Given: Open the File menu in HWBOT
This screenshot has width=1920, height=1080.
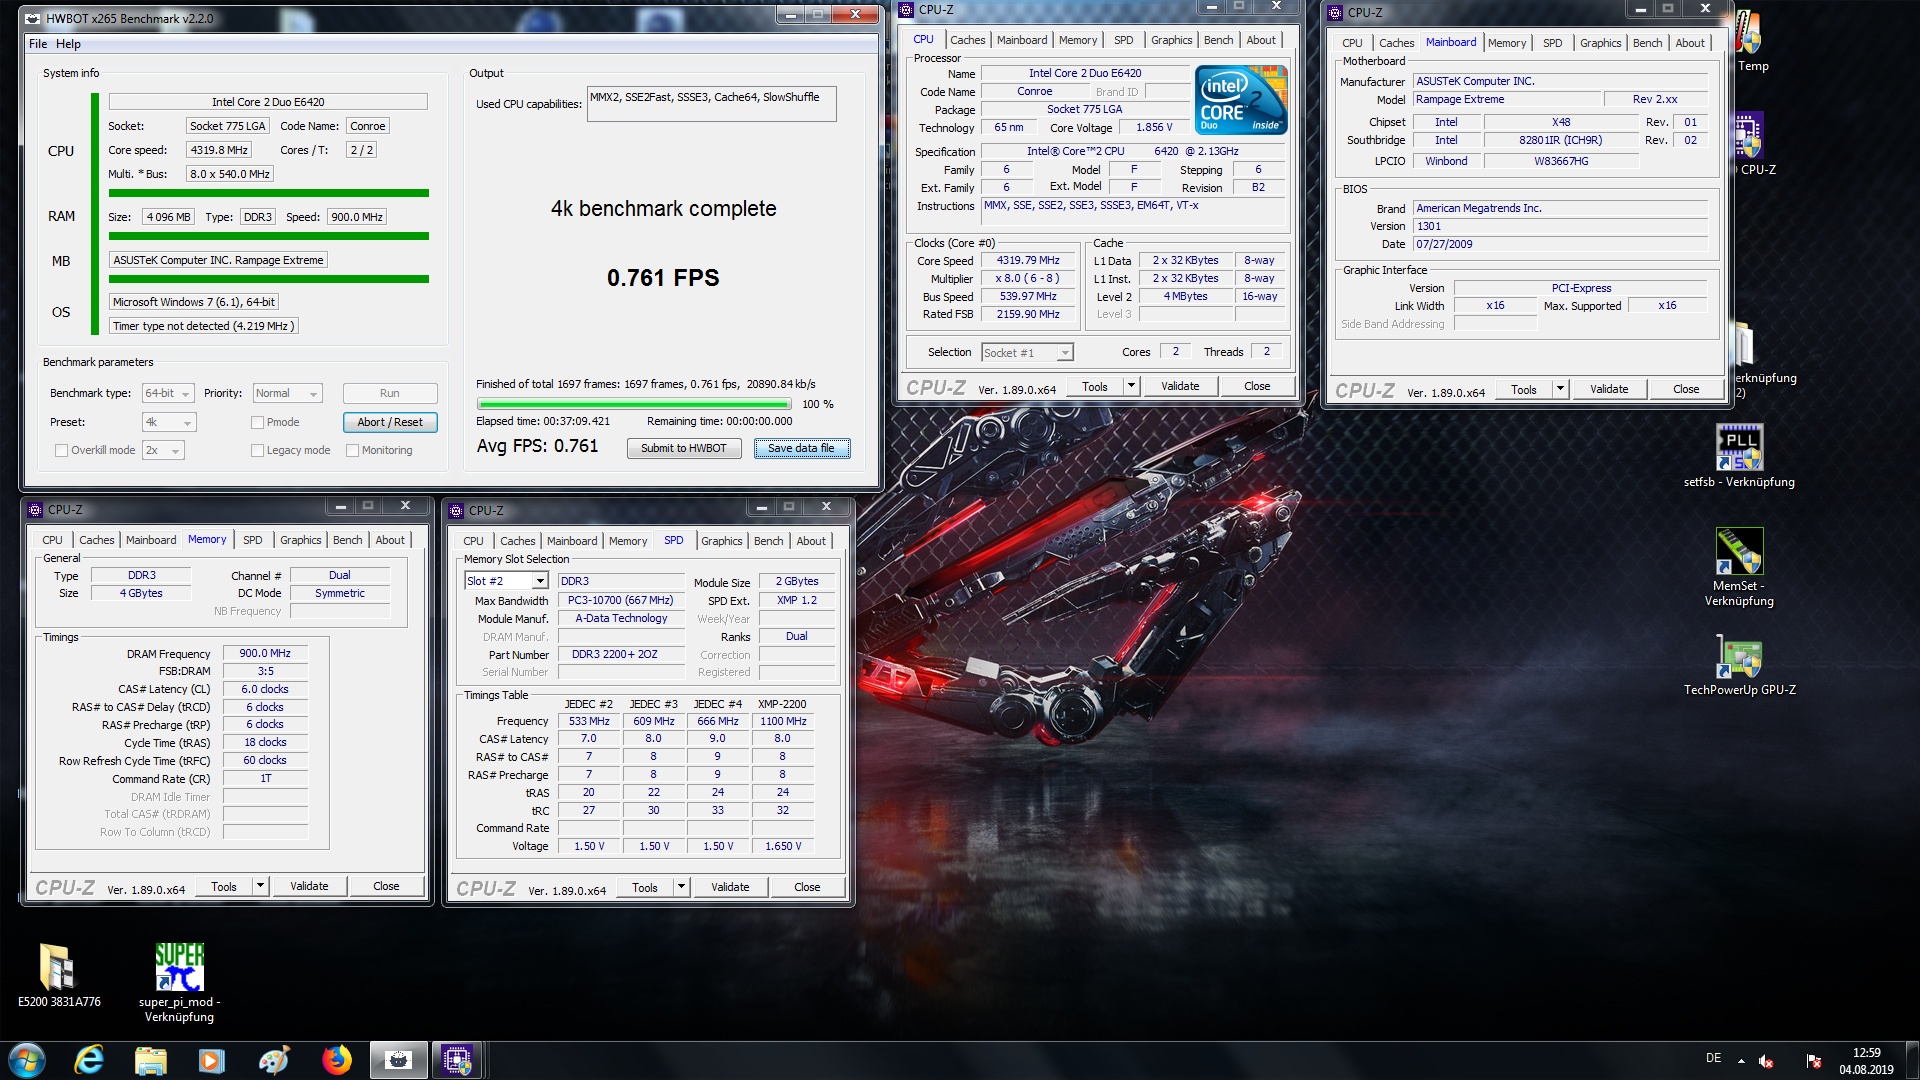Looking at the screenshot, I should [x=38, y=44].
